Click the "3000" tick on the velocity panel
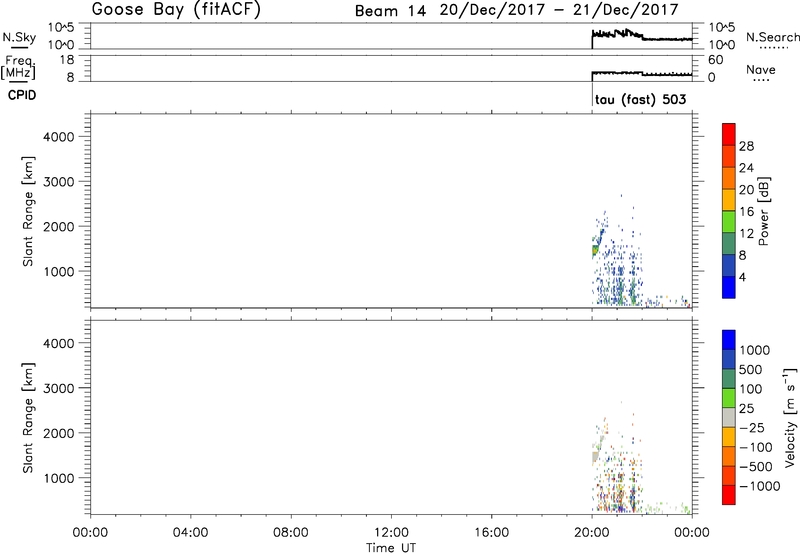Image resolution: width=800 pixels, height=554 pixels. (59, 388)
